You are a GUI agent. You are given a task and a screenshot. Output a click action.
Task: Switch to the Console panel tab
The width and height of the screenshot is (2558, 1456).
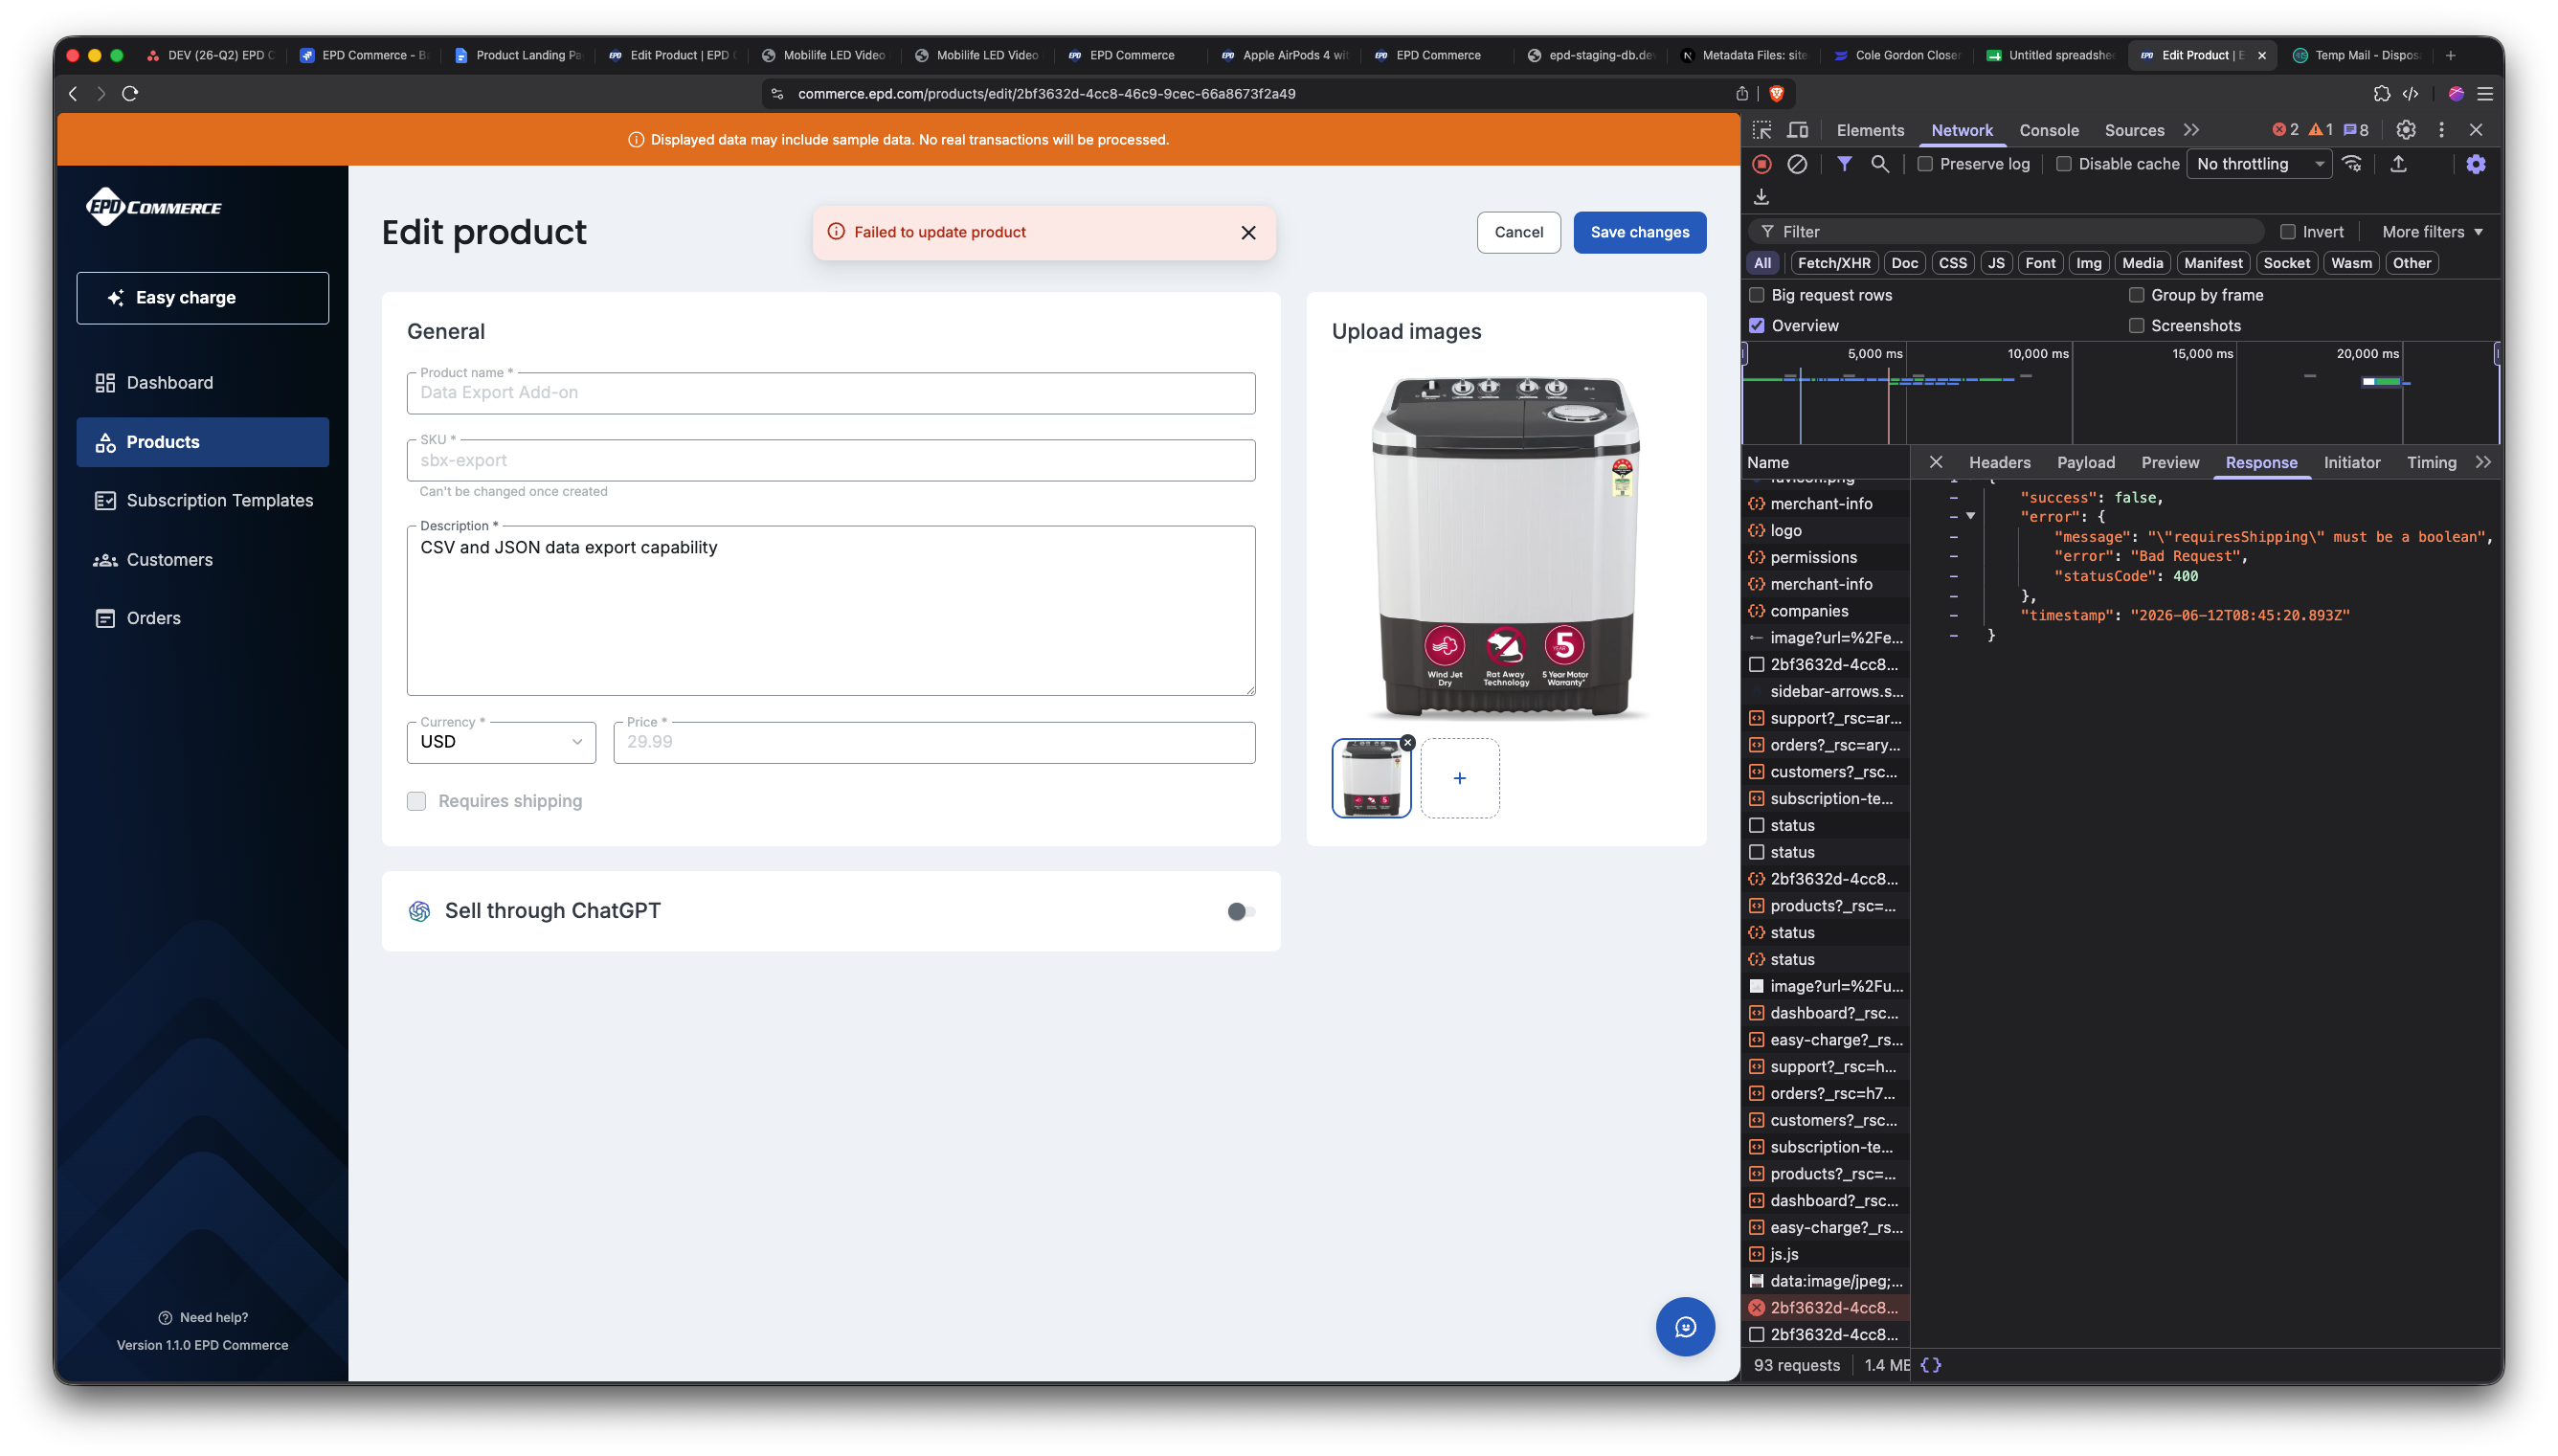[2048, 130]
